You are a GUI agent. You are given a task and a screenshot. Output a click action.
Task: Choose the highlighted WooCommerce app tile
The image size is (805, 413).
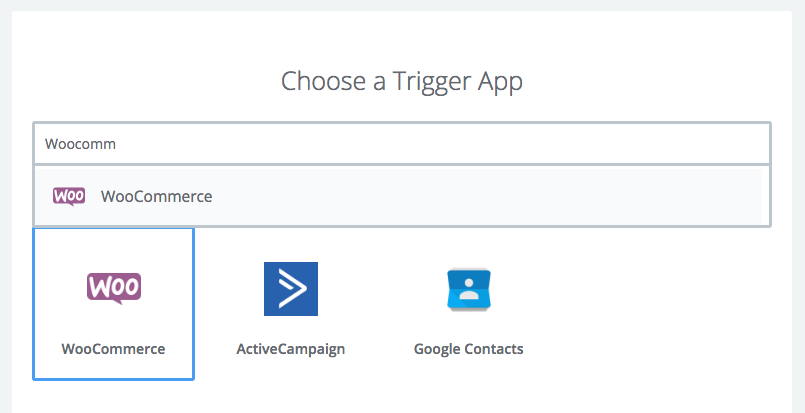(113, 304)
